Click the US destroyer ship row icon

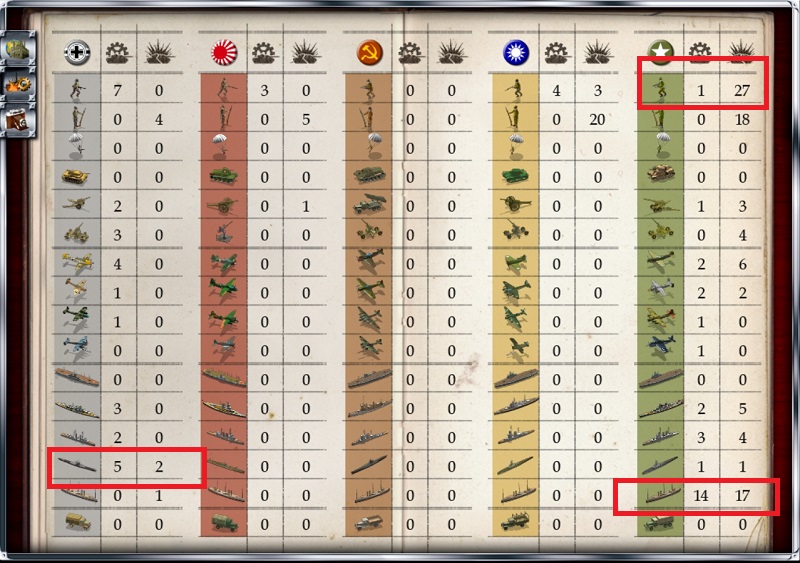(662, 495)
